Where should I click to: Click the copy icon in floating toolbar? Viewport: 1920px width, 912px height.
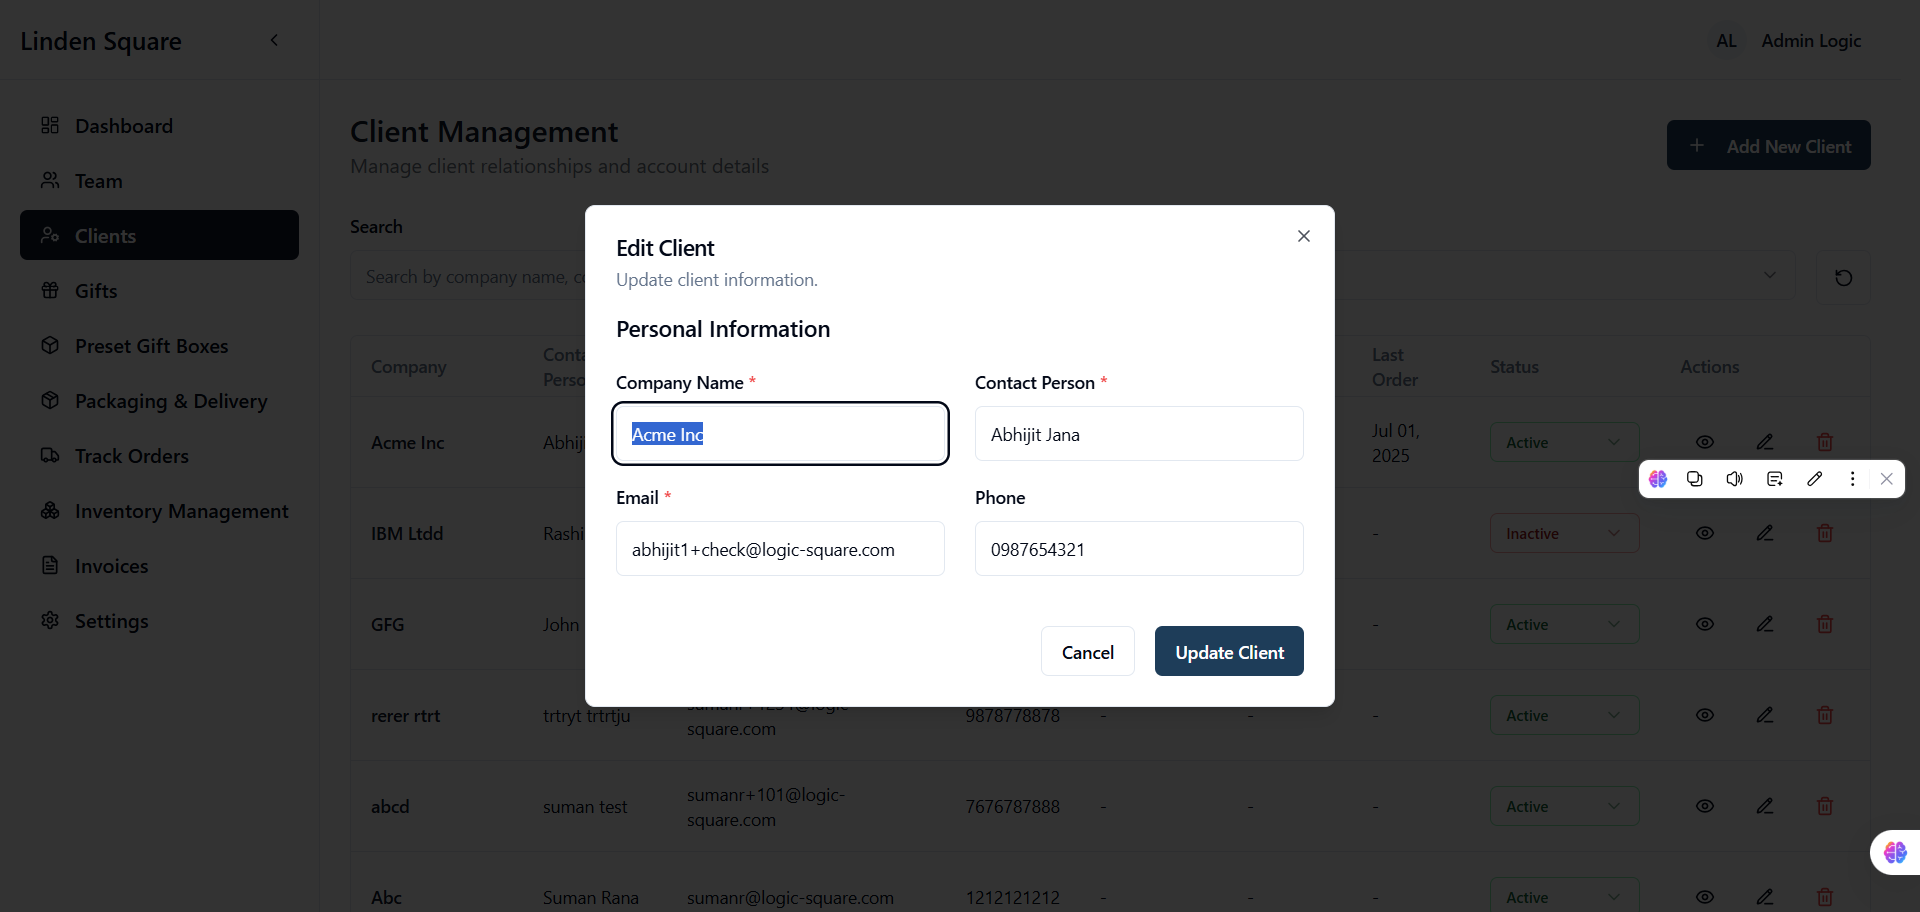(x=1695, y=479)
